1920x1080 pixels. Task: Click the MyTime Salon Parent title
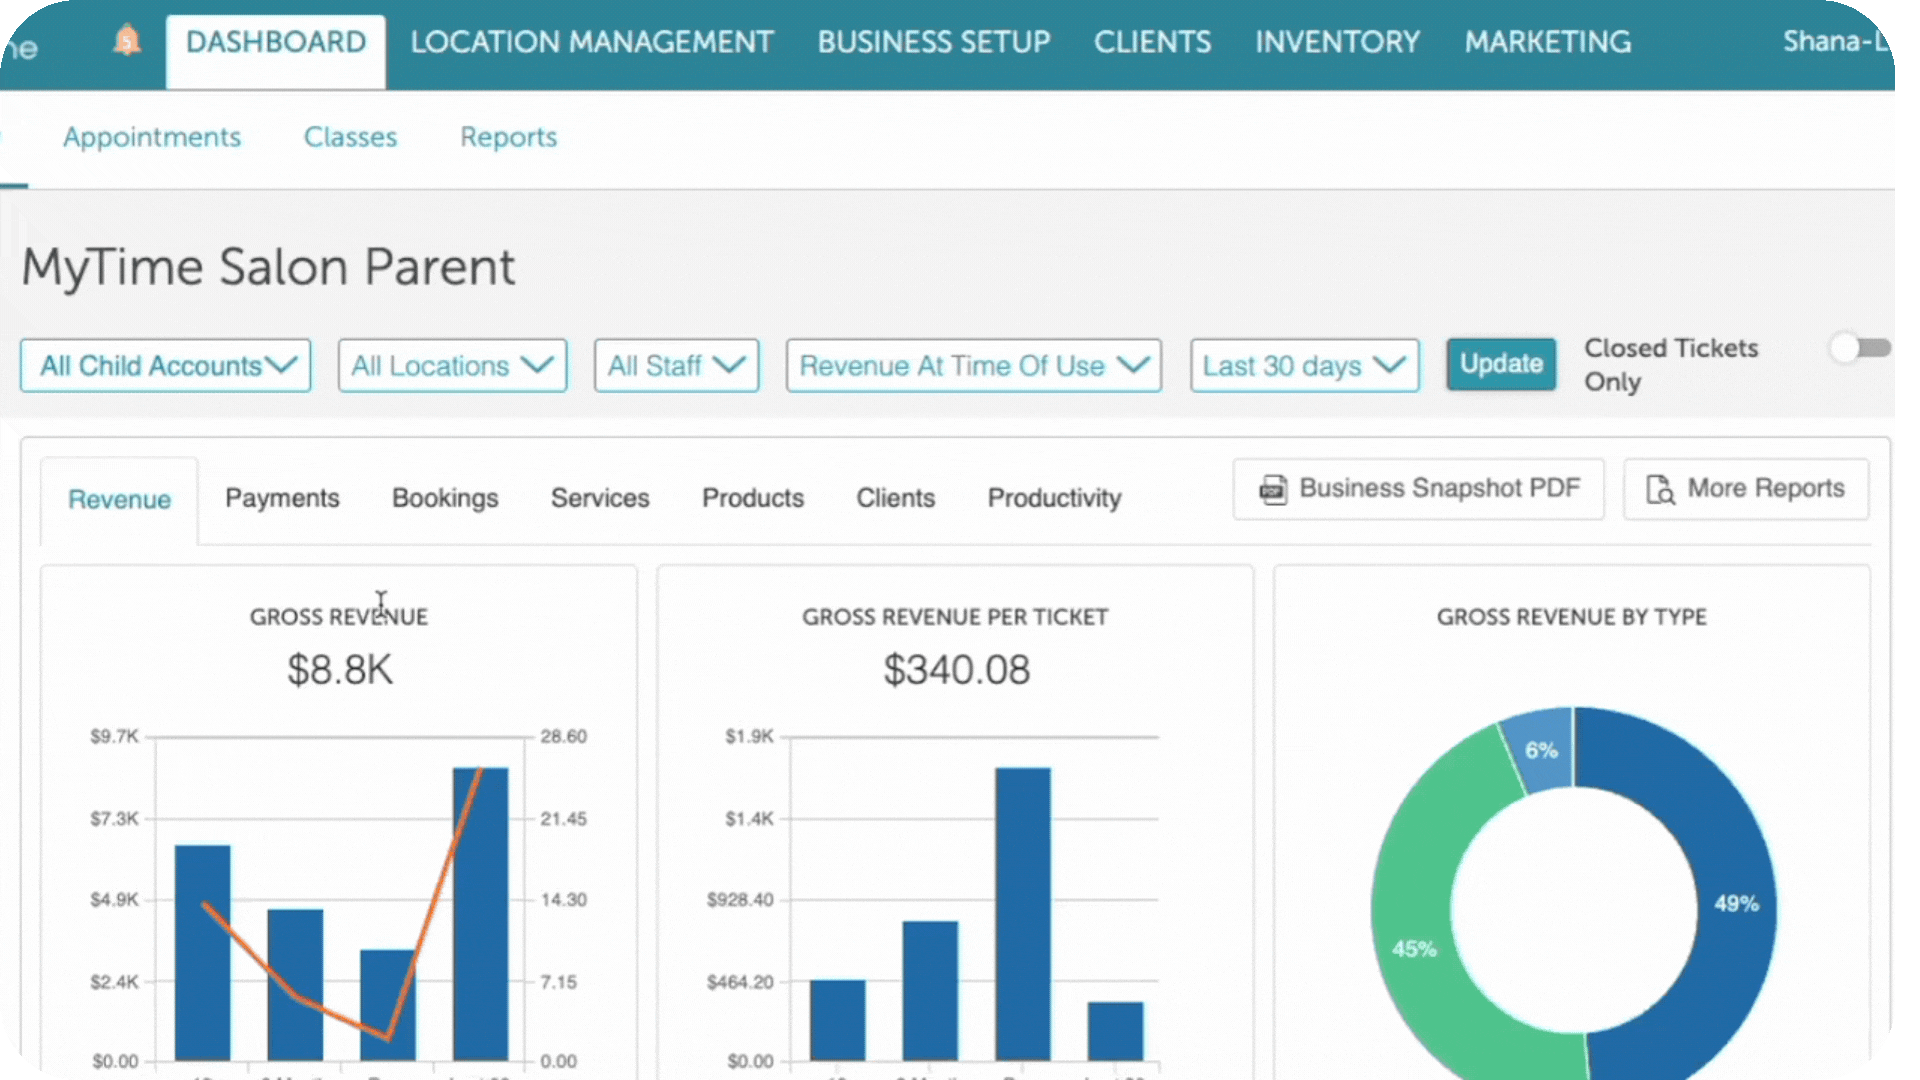click(x=268, y=267)
